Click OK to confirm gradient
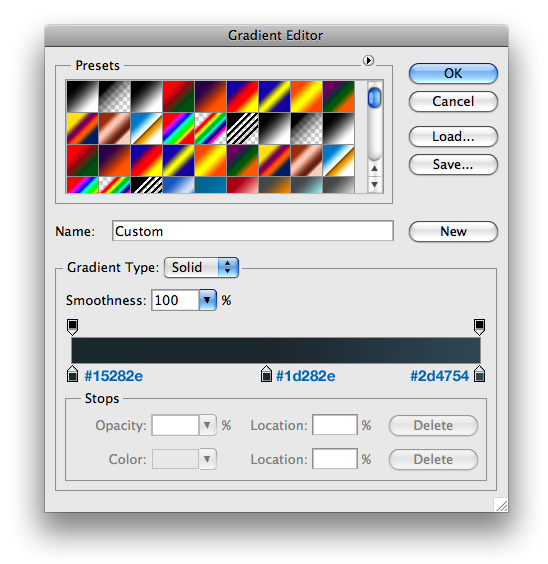548x564 pixels. tap(453, 73)
